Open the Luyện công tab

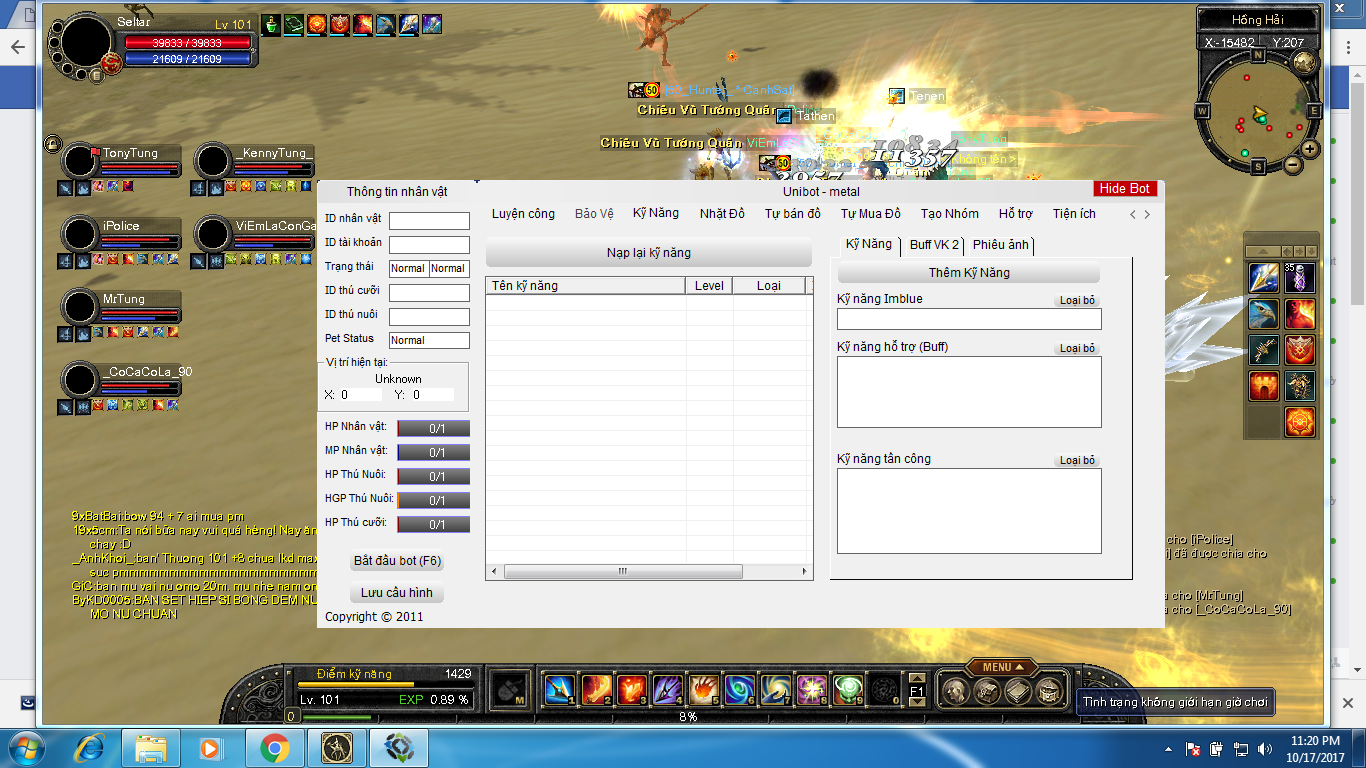click(523, 214)
